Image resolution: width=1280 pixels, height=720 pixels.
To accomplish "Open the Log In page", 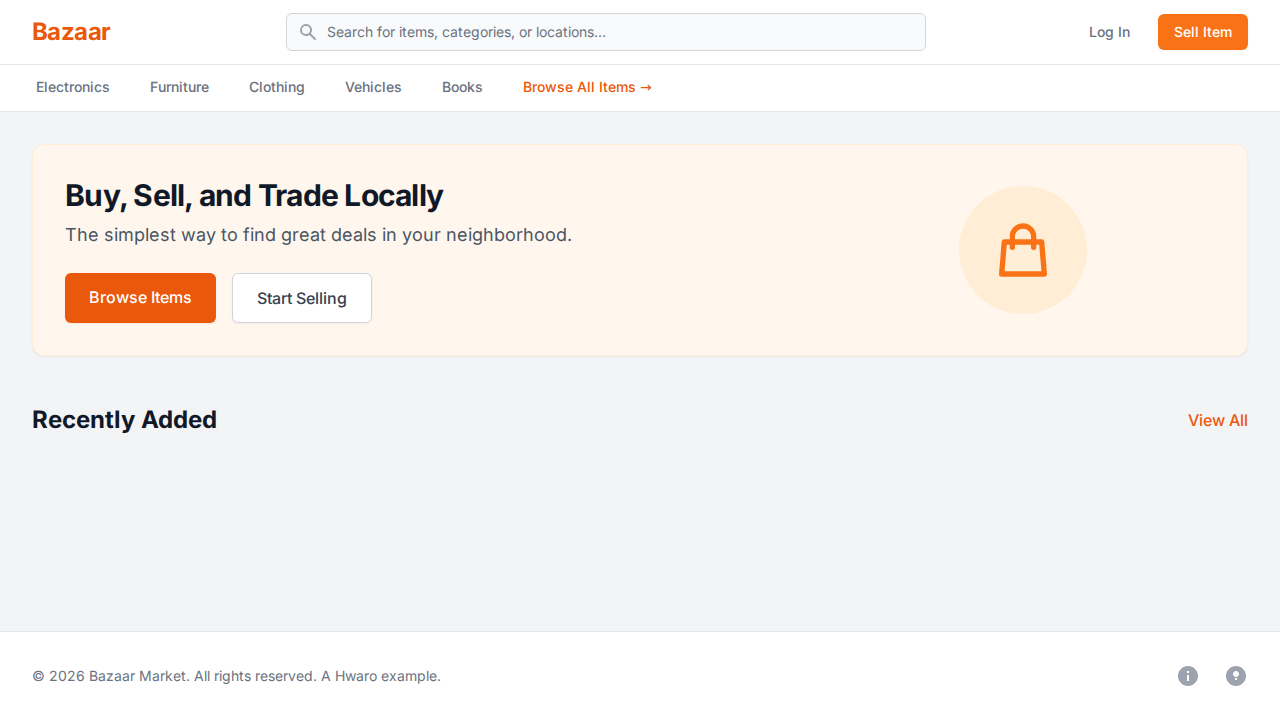I will [1109, 32].
